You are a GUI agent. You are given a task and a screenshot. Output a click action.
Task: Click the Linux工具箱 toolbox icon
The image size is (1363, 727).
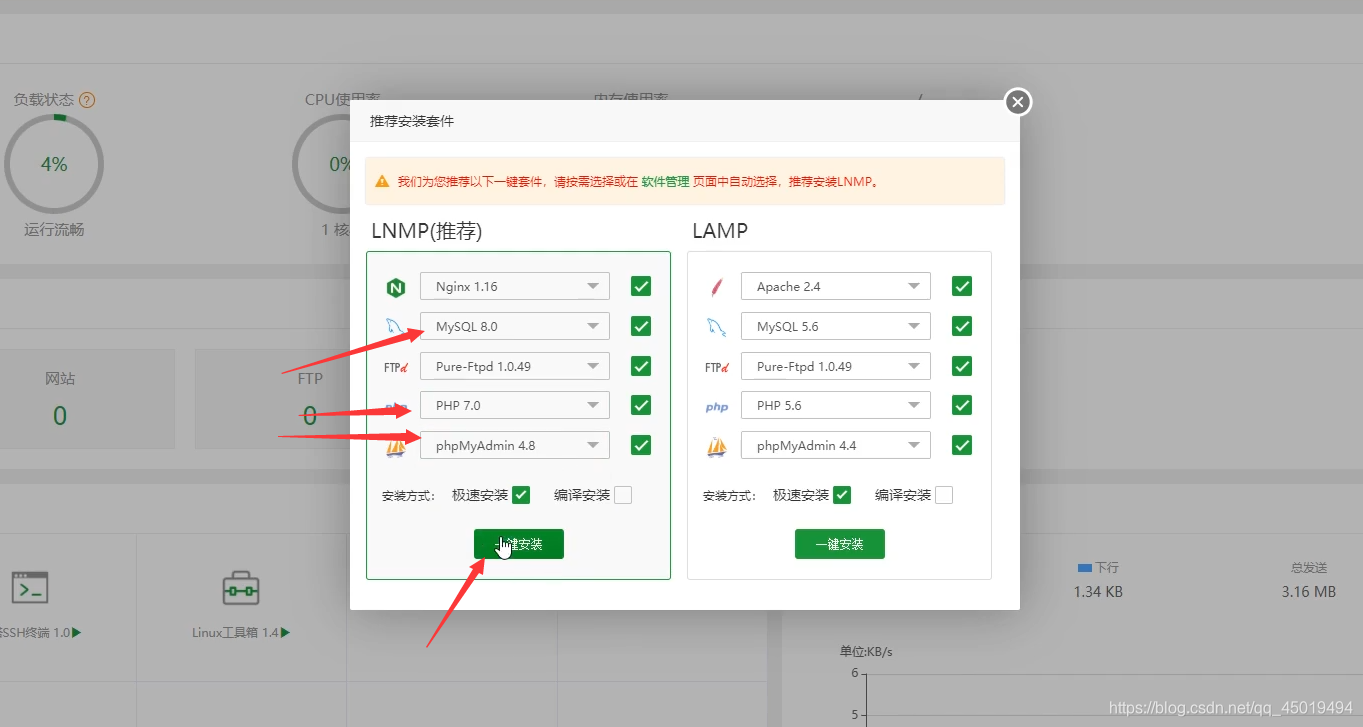[240, 588]
